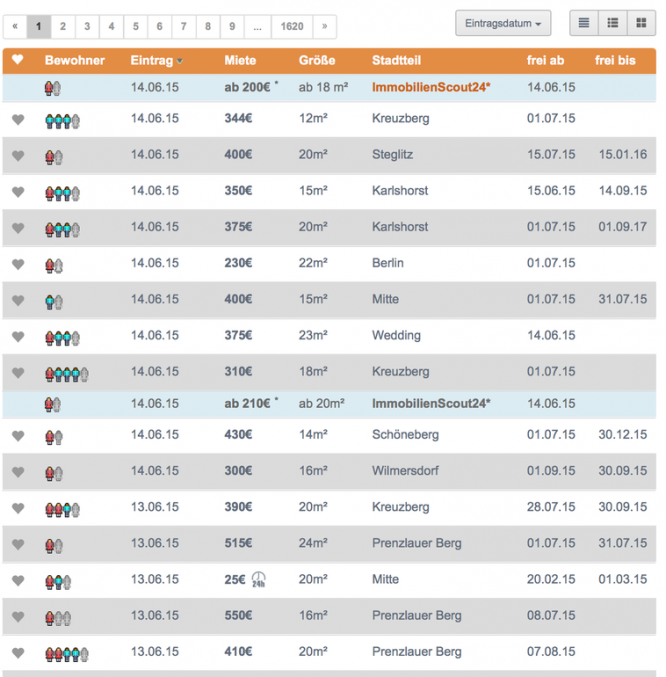
Task: Click the heart icon in table header
Action: point(17,61)
